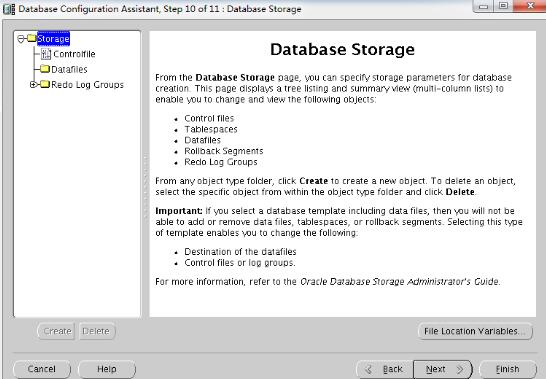Select the Storage tree item
546x379 pixels.
[53, 38]
